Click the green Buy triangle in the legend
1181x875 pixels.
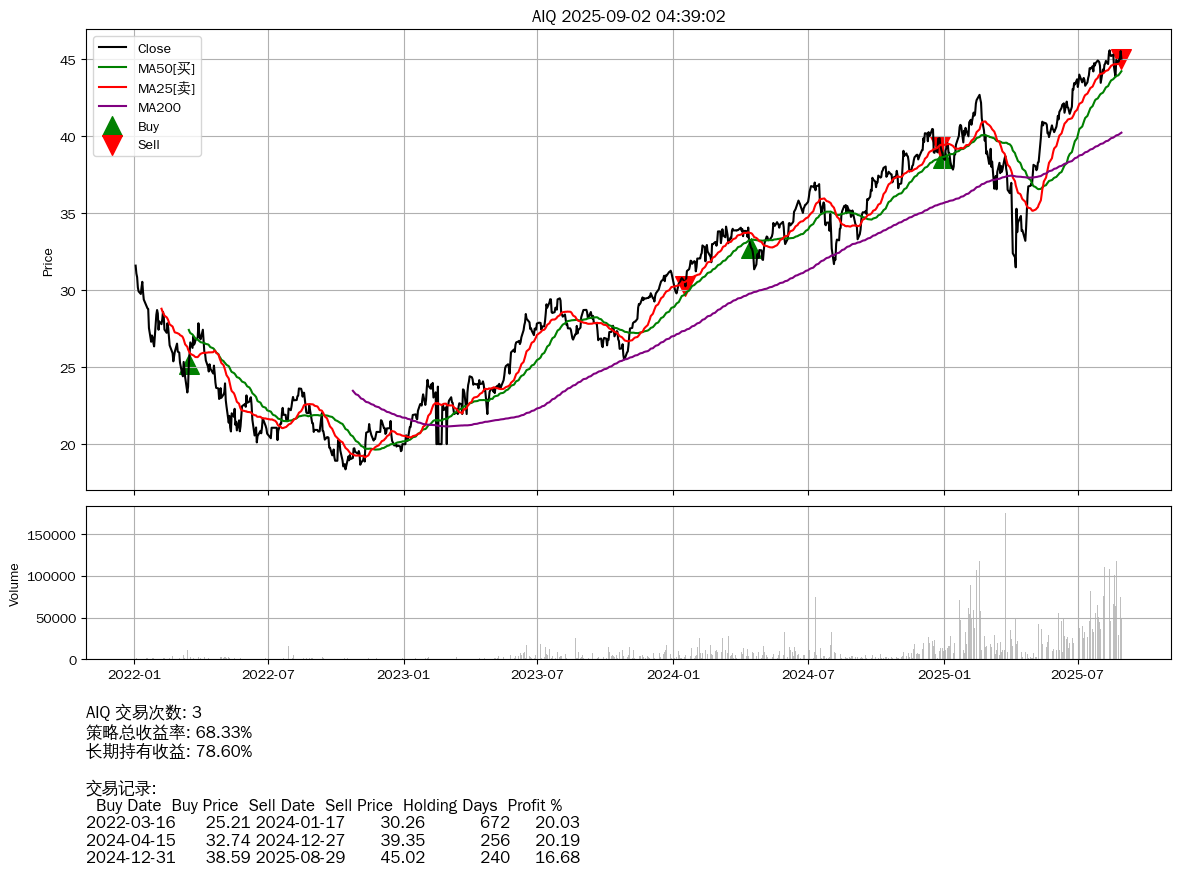(113, 127)
